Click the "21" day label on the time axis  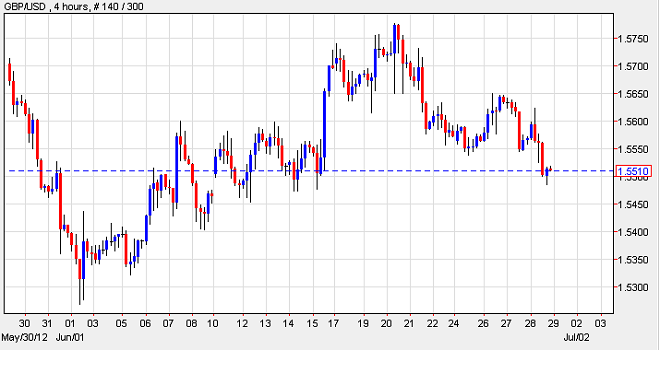pos(409,323)
